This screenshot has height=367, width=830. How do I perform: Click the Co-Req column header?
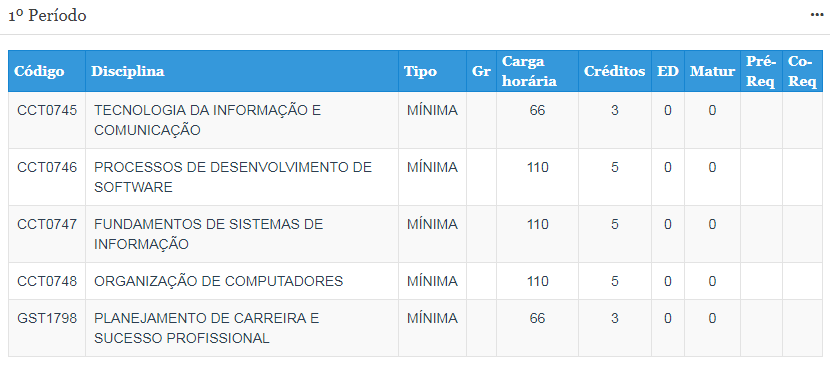point(802,71)
